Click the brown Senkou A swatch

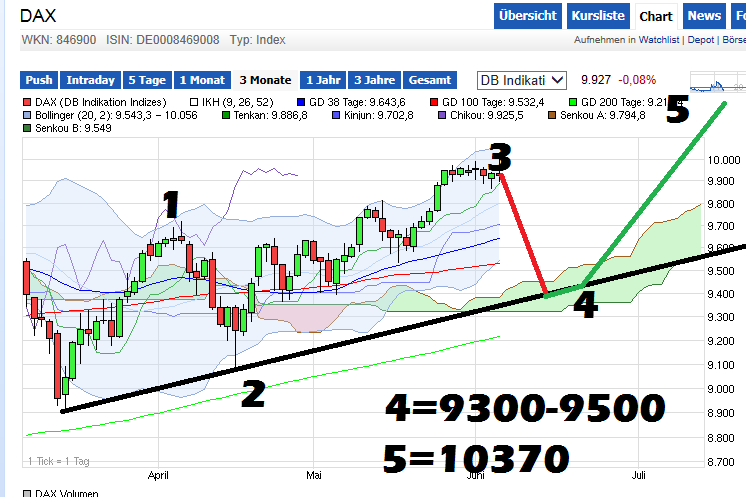tap(552, 115)
